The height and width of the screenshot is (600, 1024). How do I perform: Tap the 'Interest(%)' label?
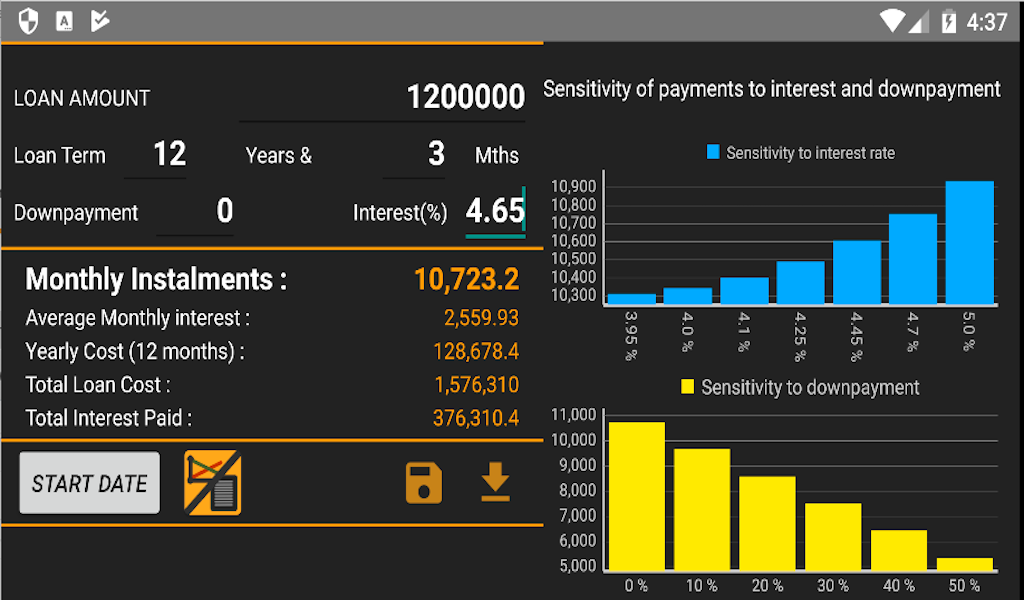(x=400, y=213)
